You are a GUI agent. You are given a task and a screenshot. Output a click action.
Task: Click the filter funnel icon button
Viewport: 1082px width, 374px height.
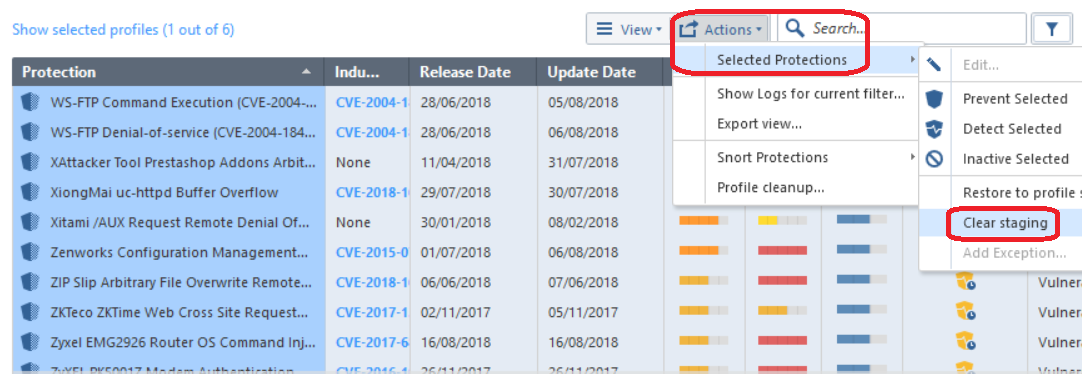coord(1051,29)
